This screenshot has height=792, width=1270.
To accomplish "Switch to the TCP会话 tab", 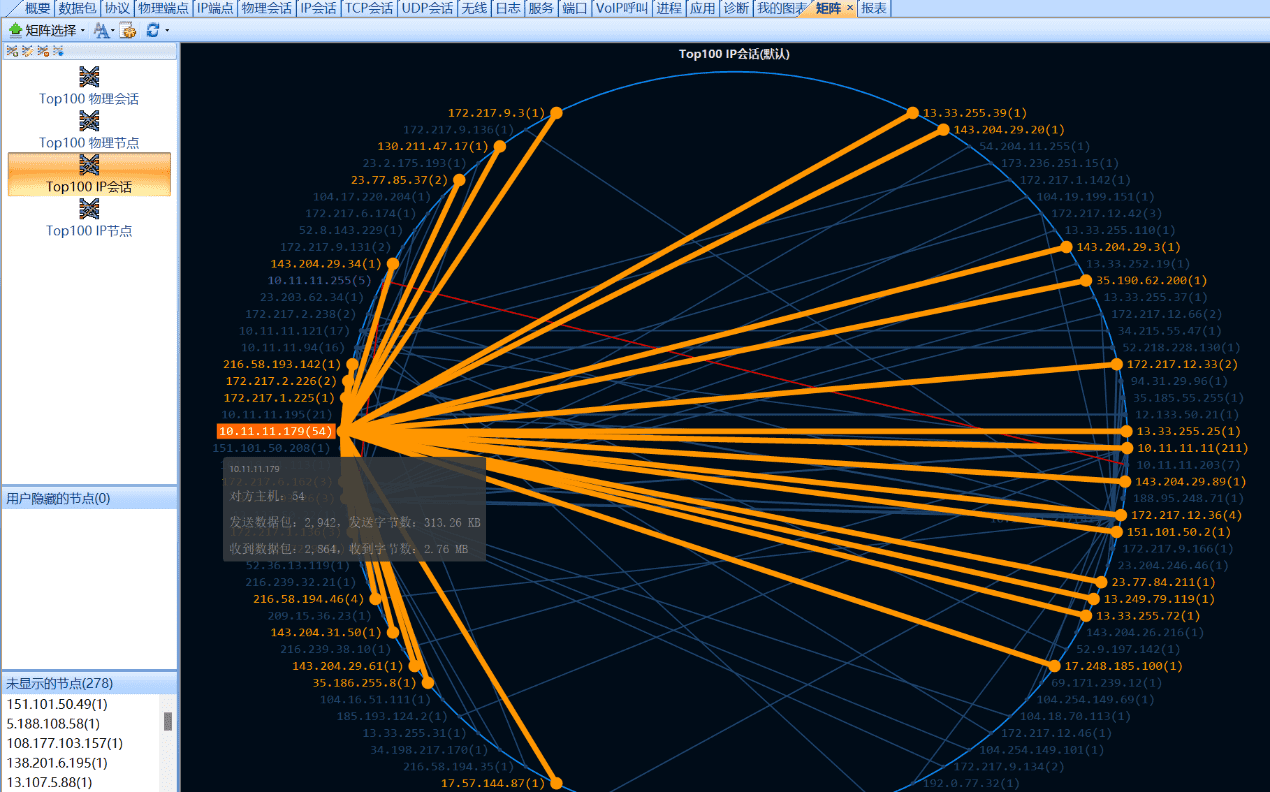I will 368,8.
